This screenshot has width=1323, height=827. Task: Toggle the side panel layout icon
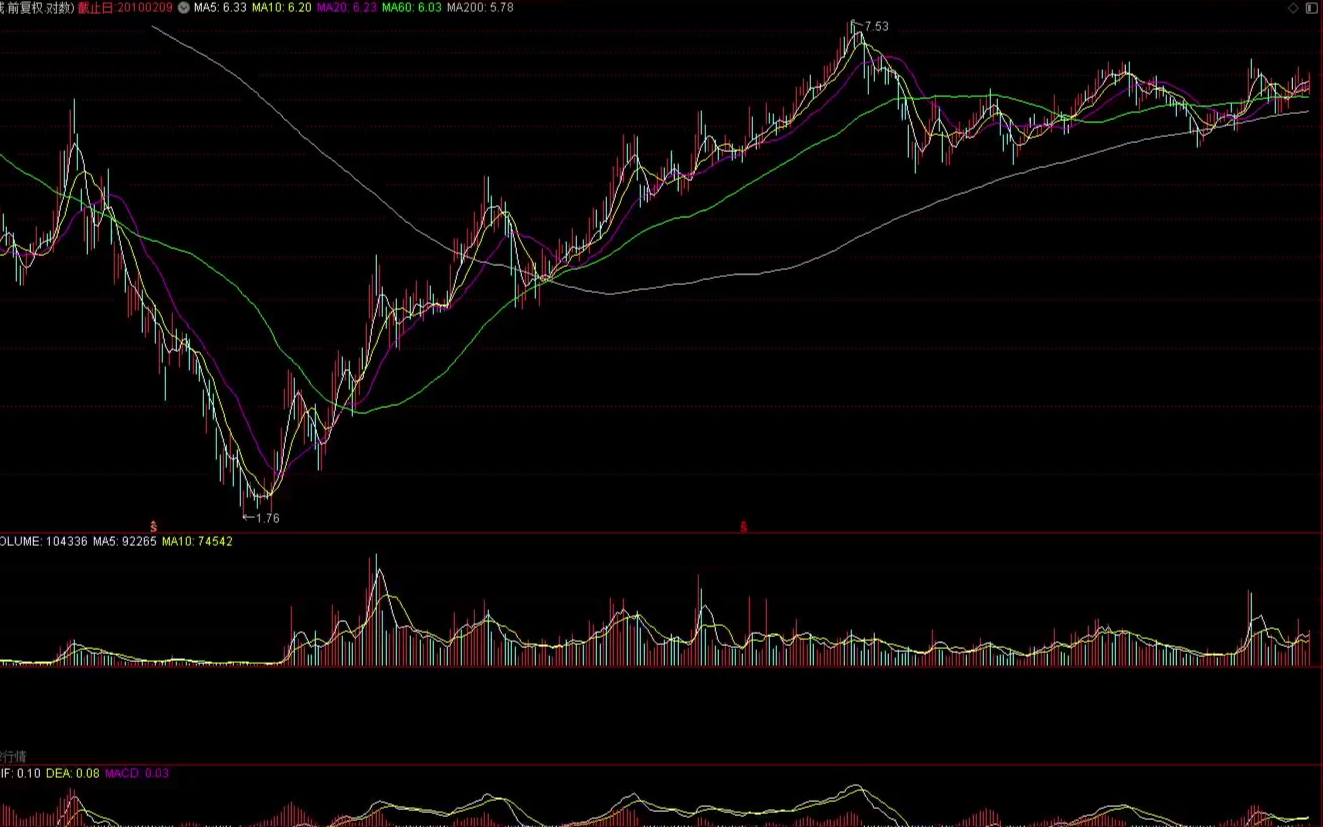click(1312, 8)
